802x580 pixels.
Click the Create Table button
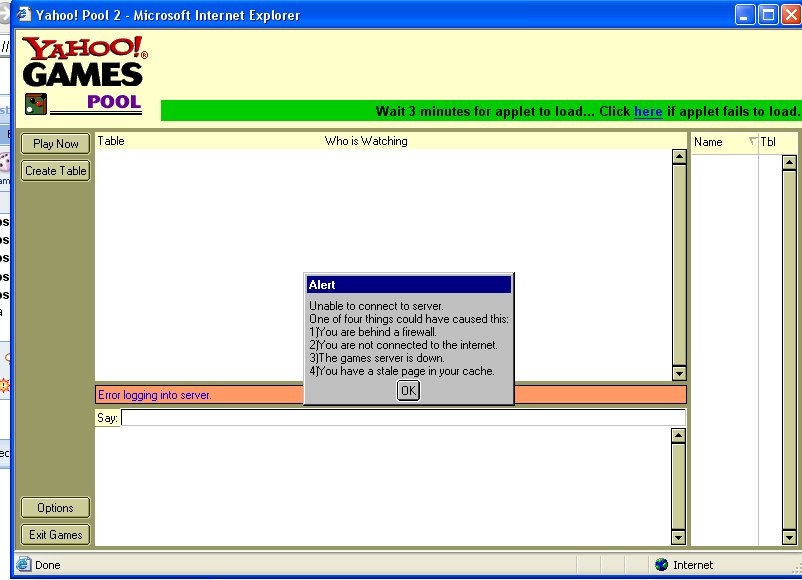[x=56, y=171]
